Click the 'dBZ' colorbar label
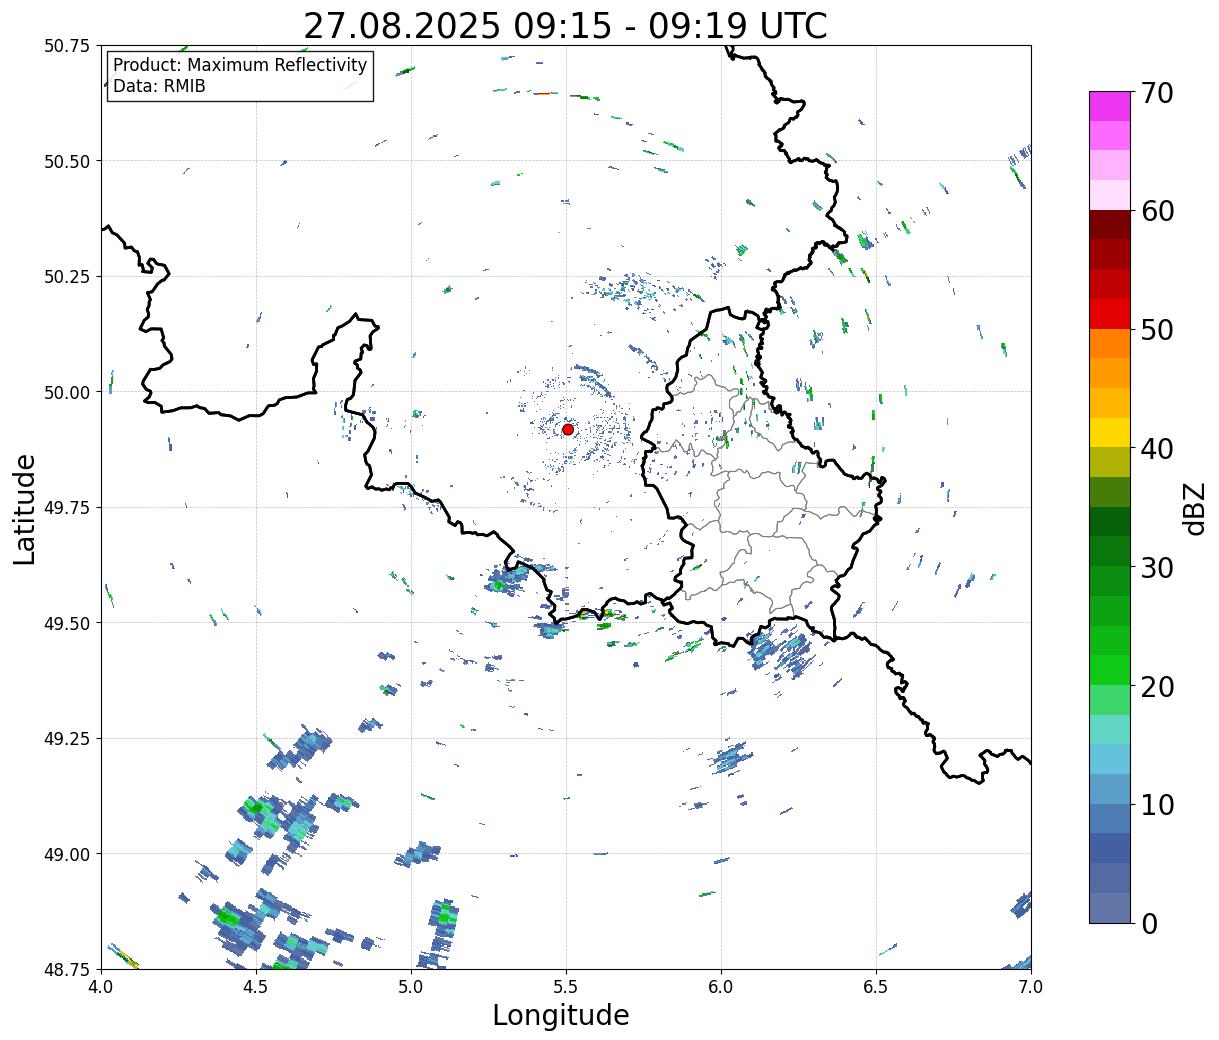Viewport: 1219px width, 1040px height. (x=1194, y=508)
